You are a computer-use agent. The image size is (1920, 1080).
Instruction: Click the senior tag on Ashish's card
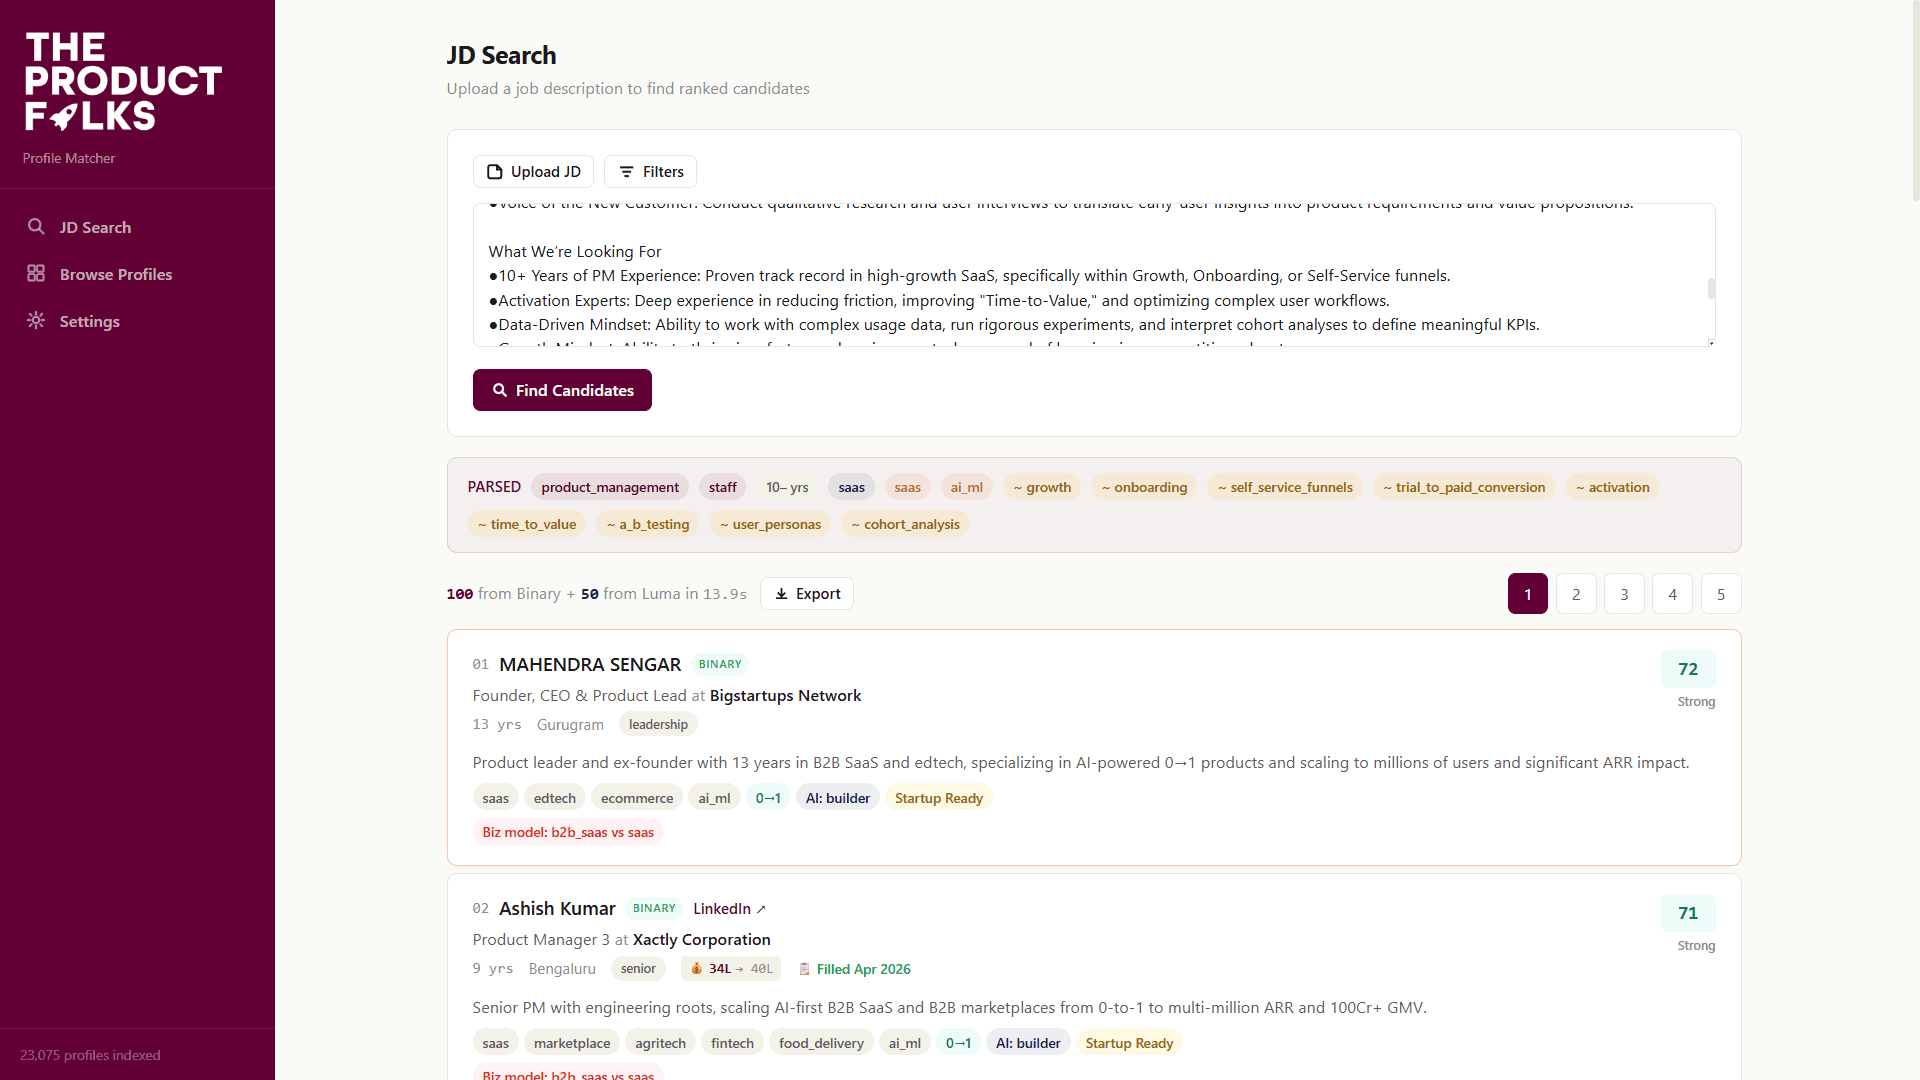pyautogui.click(x=638, y=968)
